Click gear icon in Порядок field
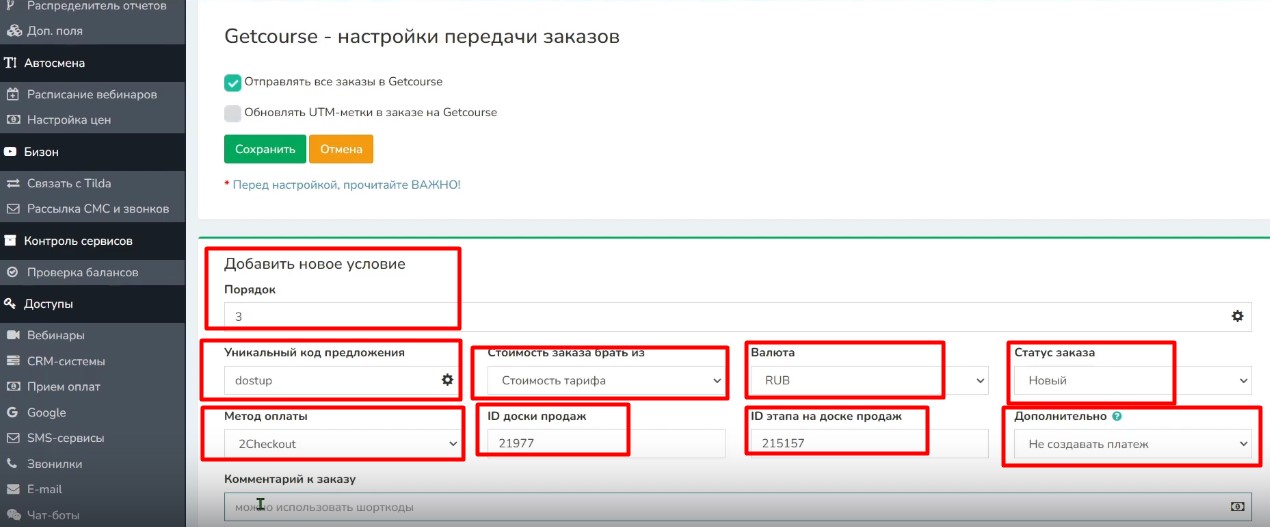This screenshot has height=527, width=1270. pos(1237,316)
